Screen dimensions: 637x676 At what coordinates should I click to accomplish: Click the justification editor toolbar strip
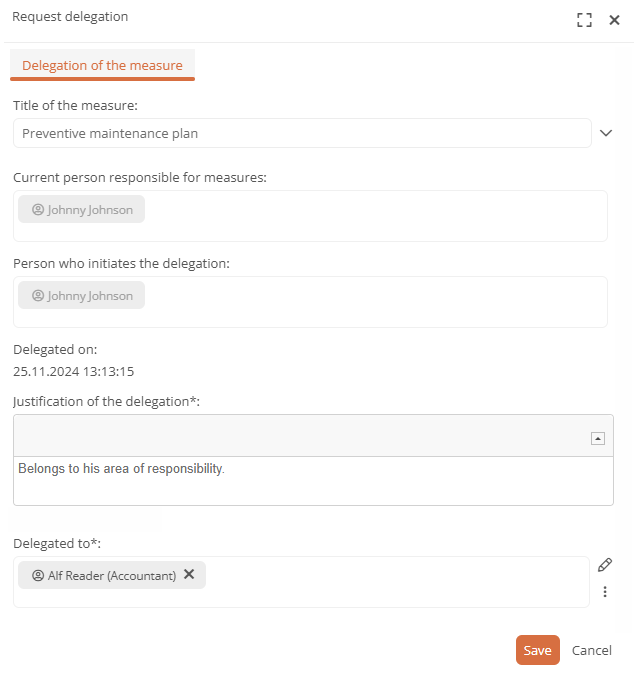tap(302, 435)
